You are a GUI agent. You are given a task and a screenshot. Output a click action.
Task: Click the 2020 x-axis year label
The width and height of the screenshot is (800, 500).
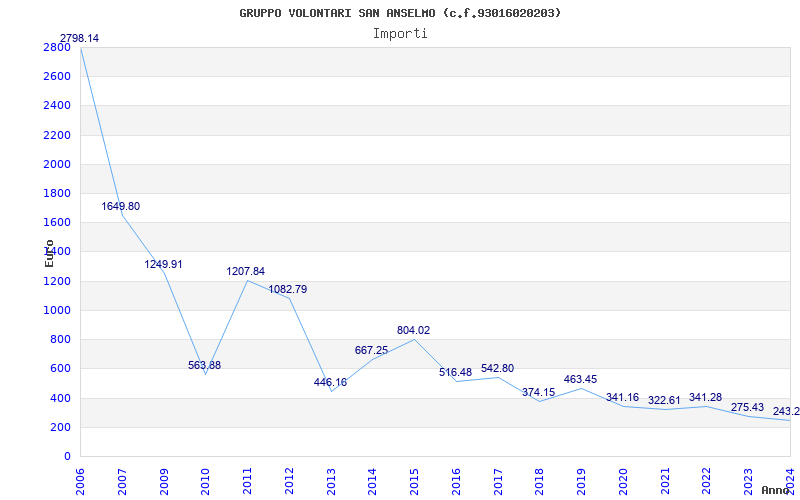pyautogui.click(x=623, y=482)
